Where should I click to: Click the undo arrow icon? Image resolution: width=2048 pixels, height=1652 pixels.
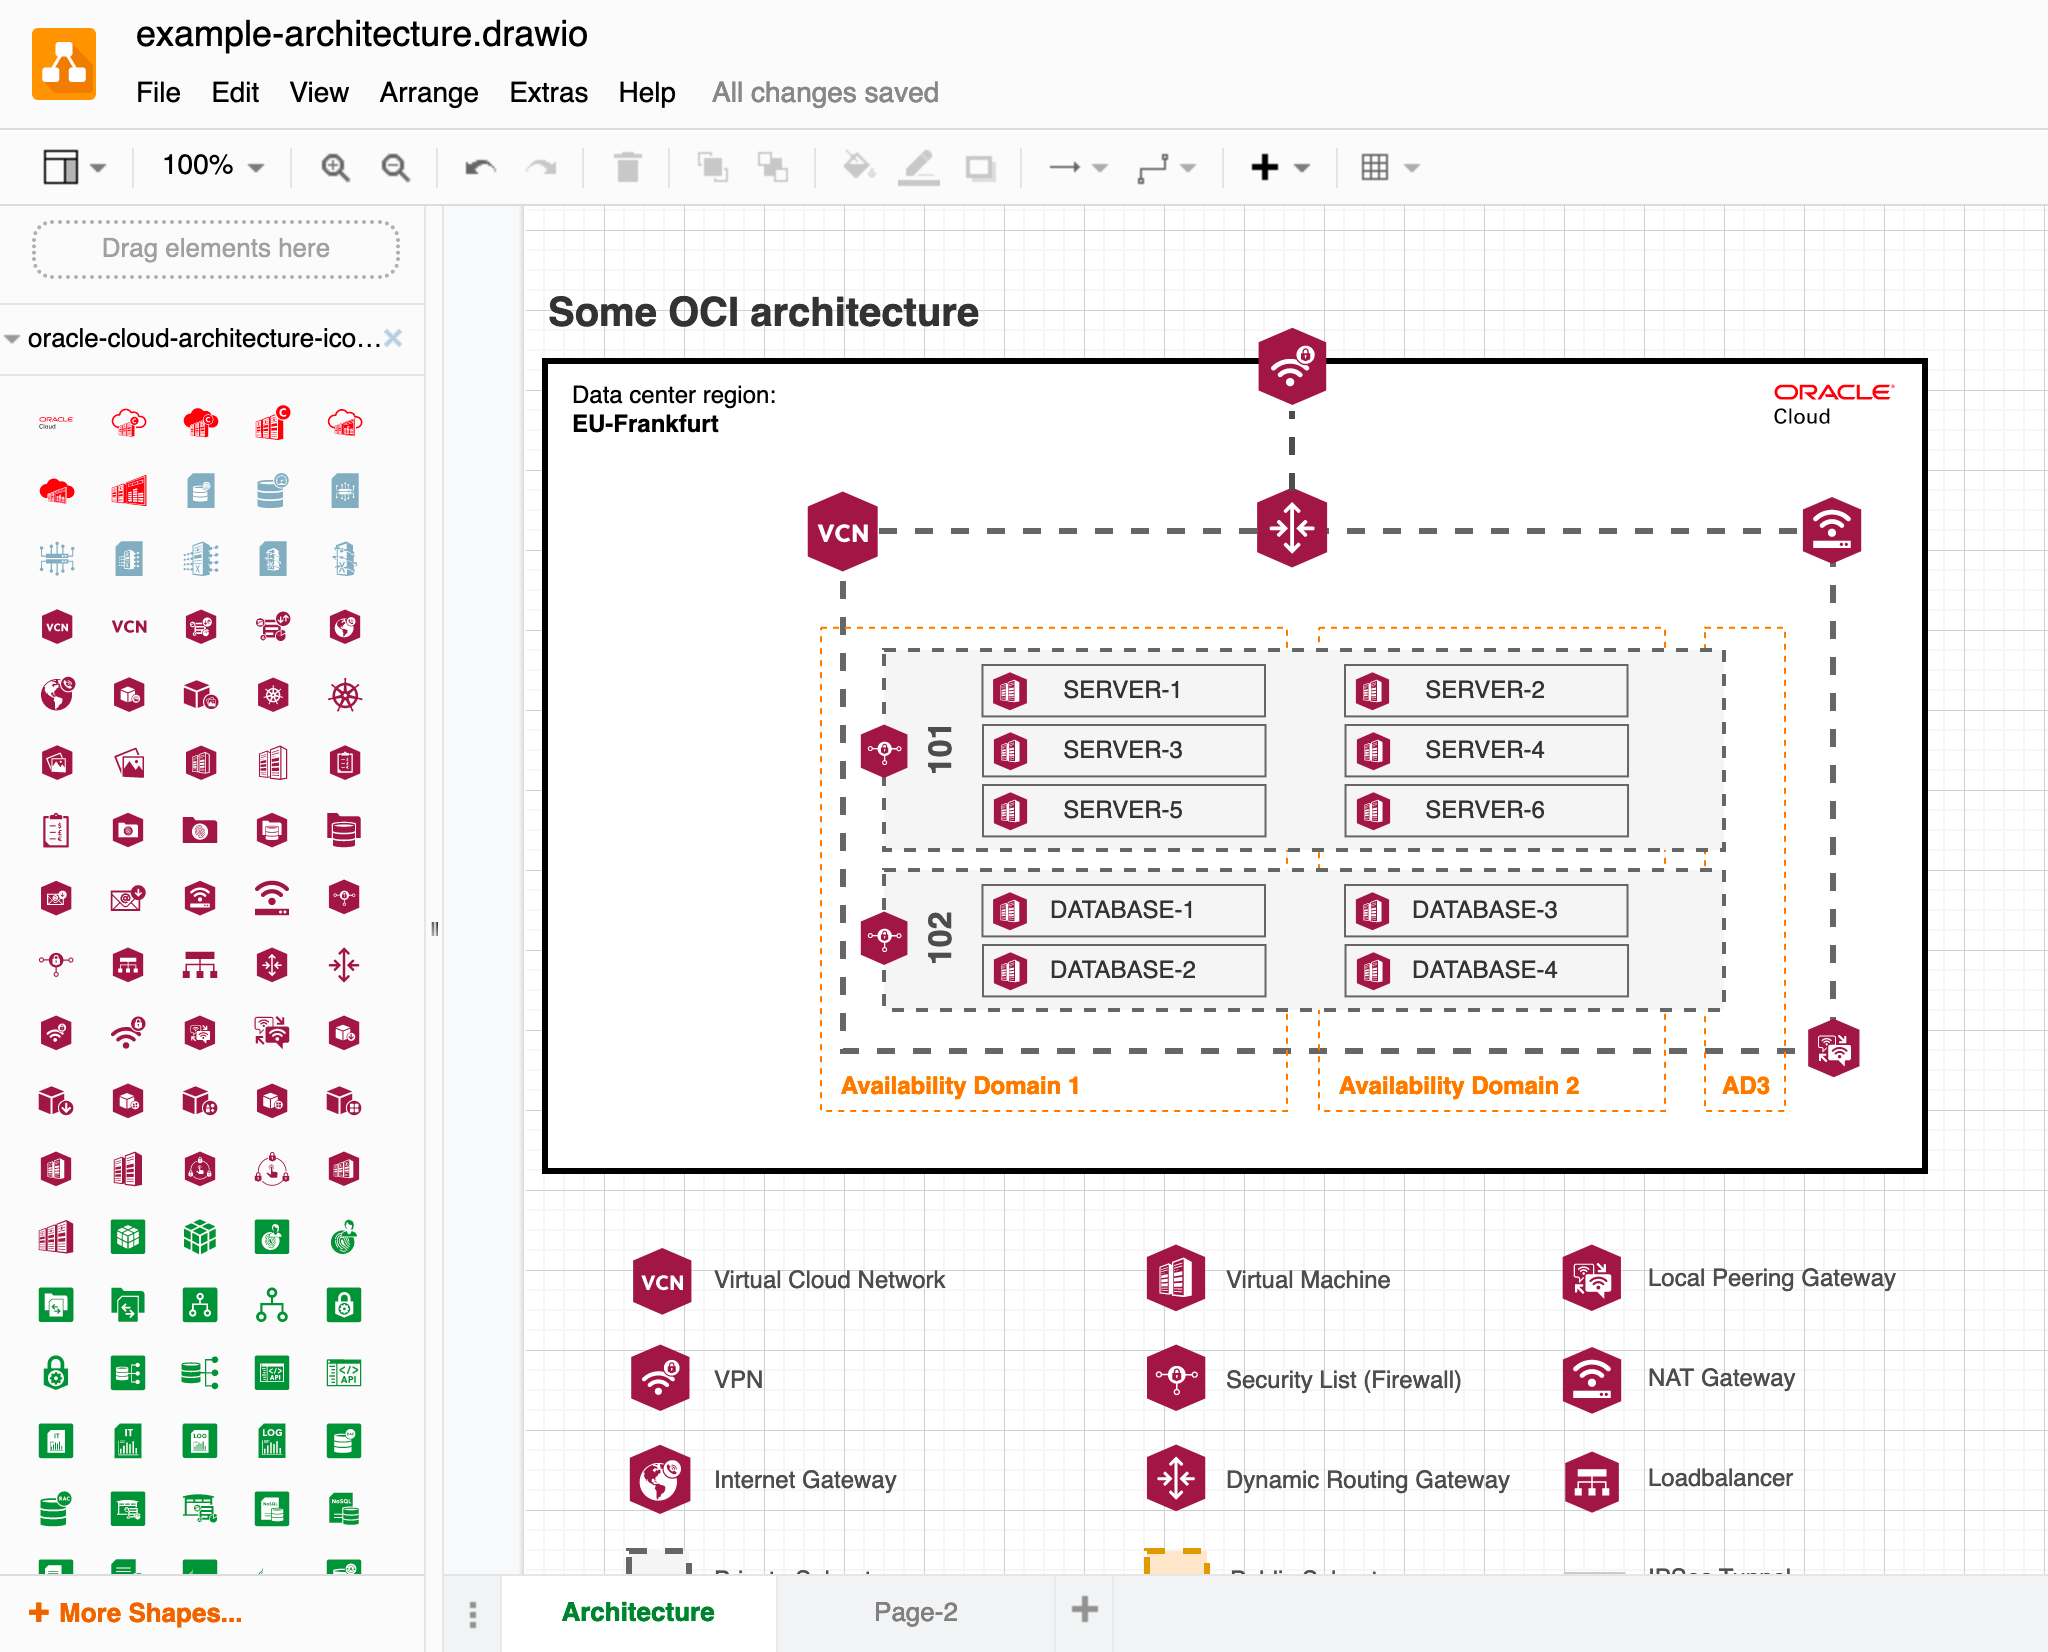[x=481, y=167]
